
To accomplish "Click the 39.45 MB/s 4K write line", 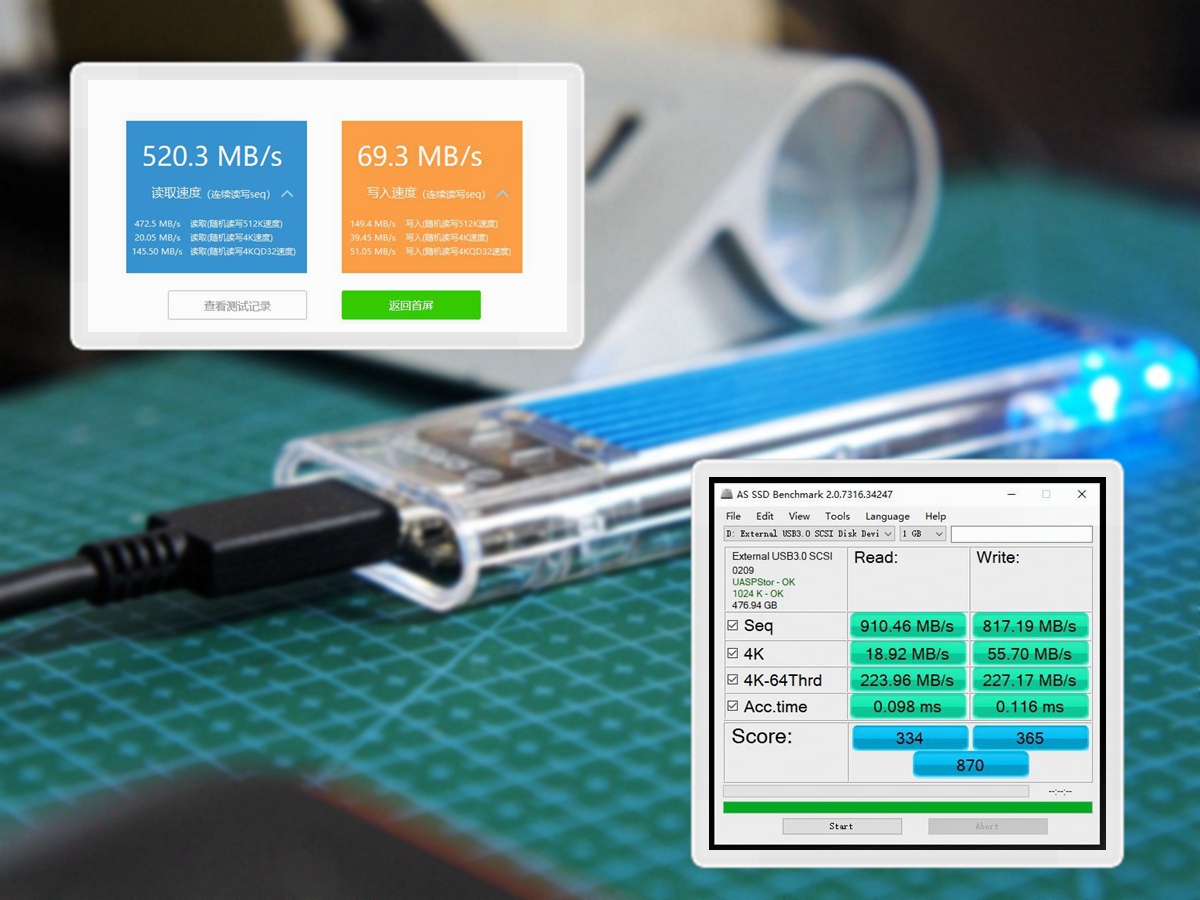I will [x=419, y=238].
